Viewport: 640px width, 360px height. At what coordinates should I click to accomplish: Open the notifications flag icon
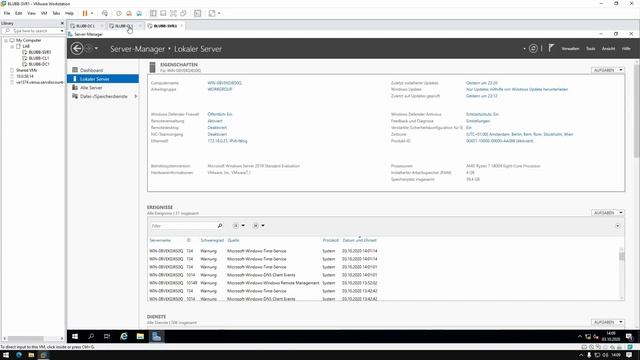[551, 48]
